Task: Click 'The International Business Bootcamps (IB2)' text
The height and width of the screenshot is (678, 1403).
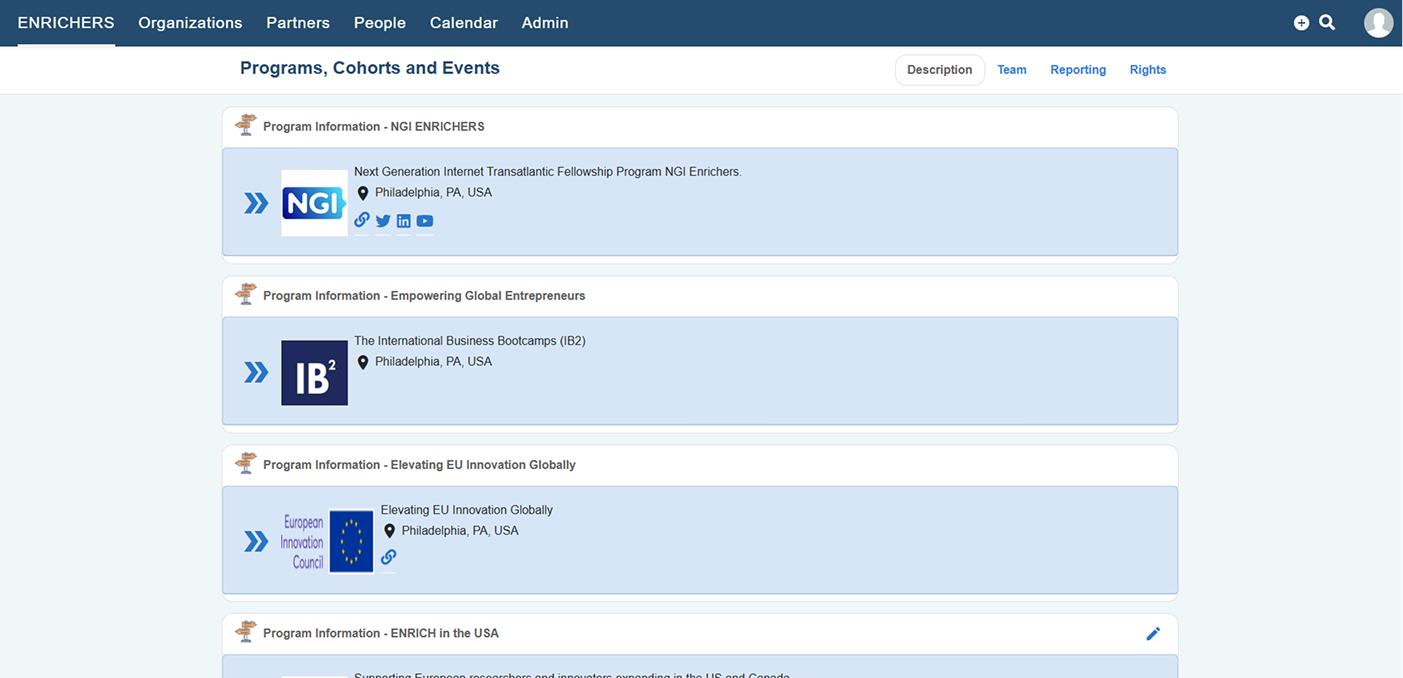Action: (x=470, y=341)
